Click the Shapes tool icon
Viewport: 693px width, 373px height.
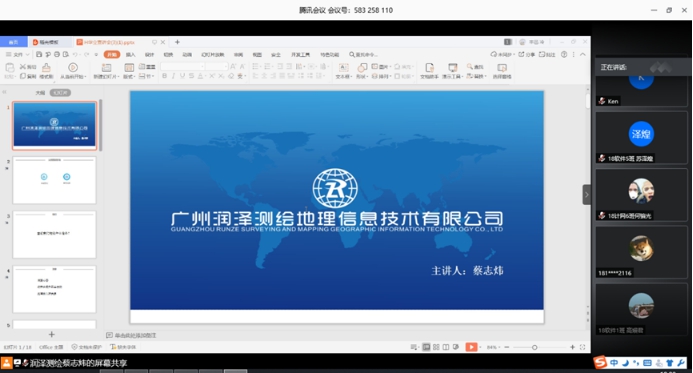pos(362,67)
